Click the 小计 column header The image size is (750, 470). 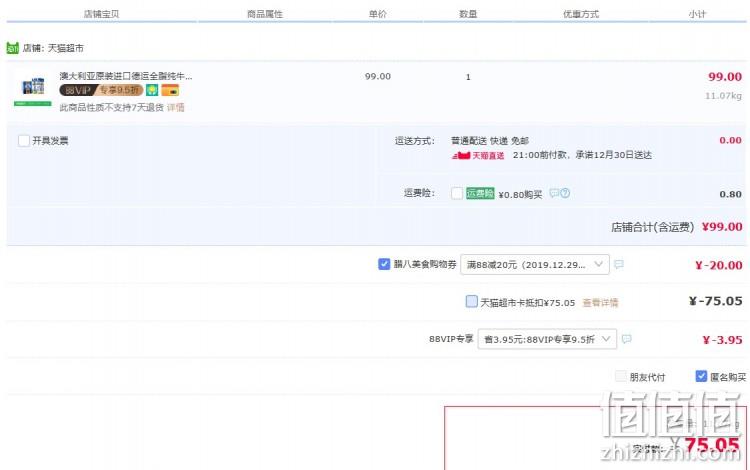[x=697, y=14]
